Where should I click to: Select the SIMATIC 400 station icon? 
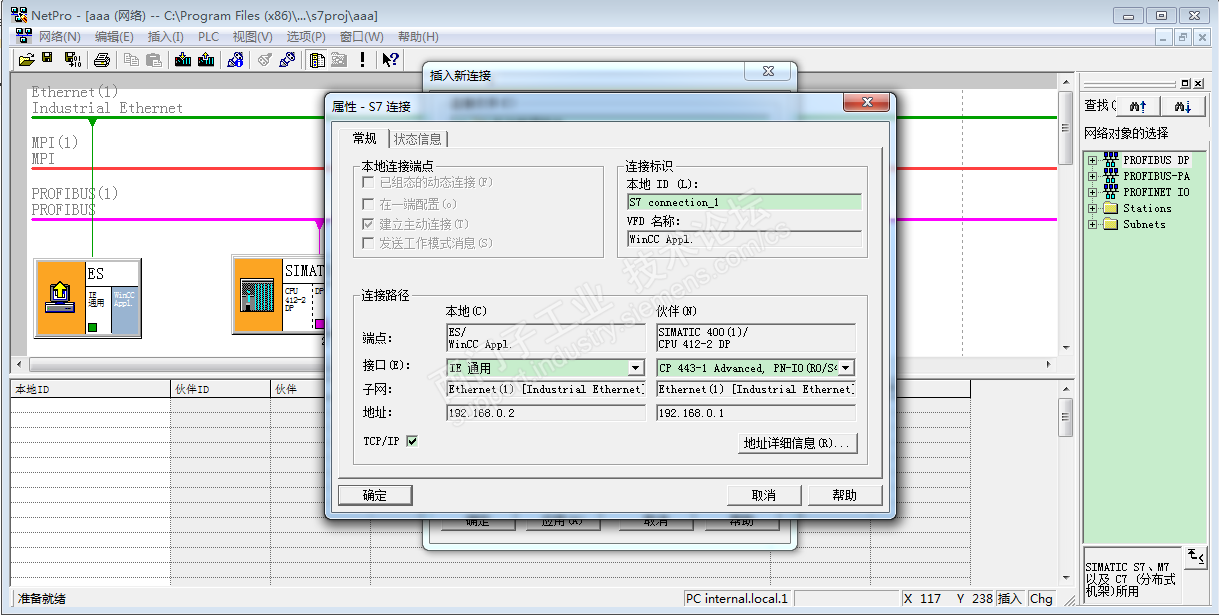coord(257,293)
